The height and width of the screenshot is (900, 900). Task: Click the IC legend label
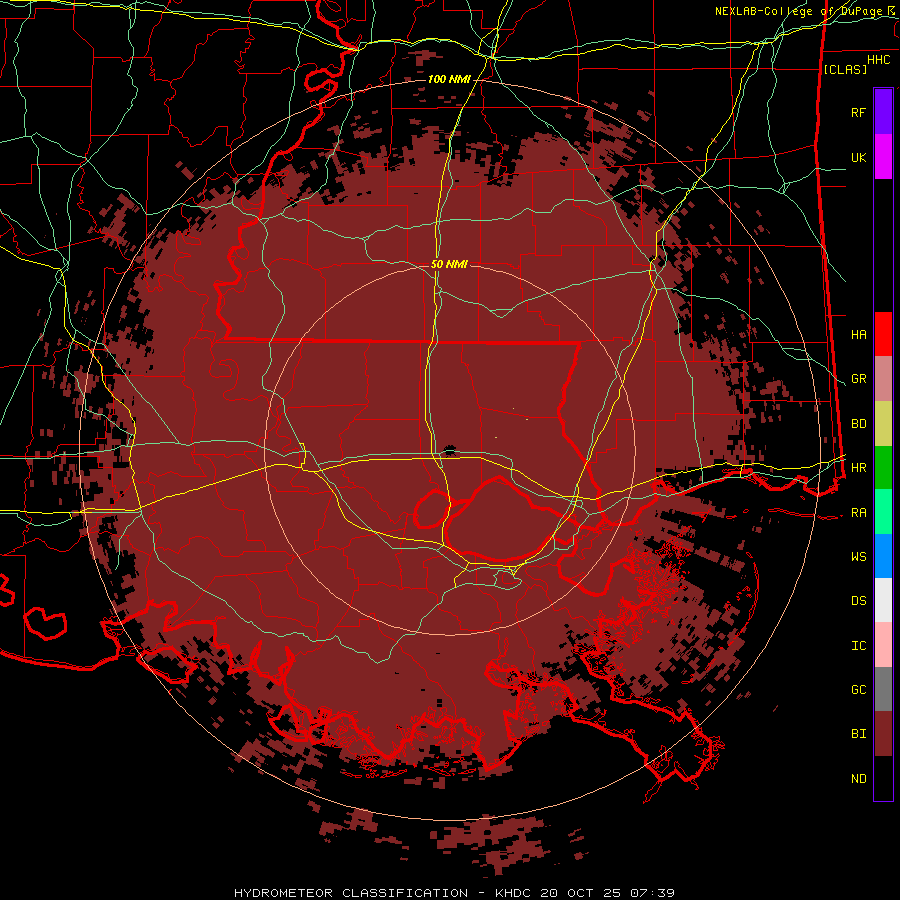click(x=859, y=646)
